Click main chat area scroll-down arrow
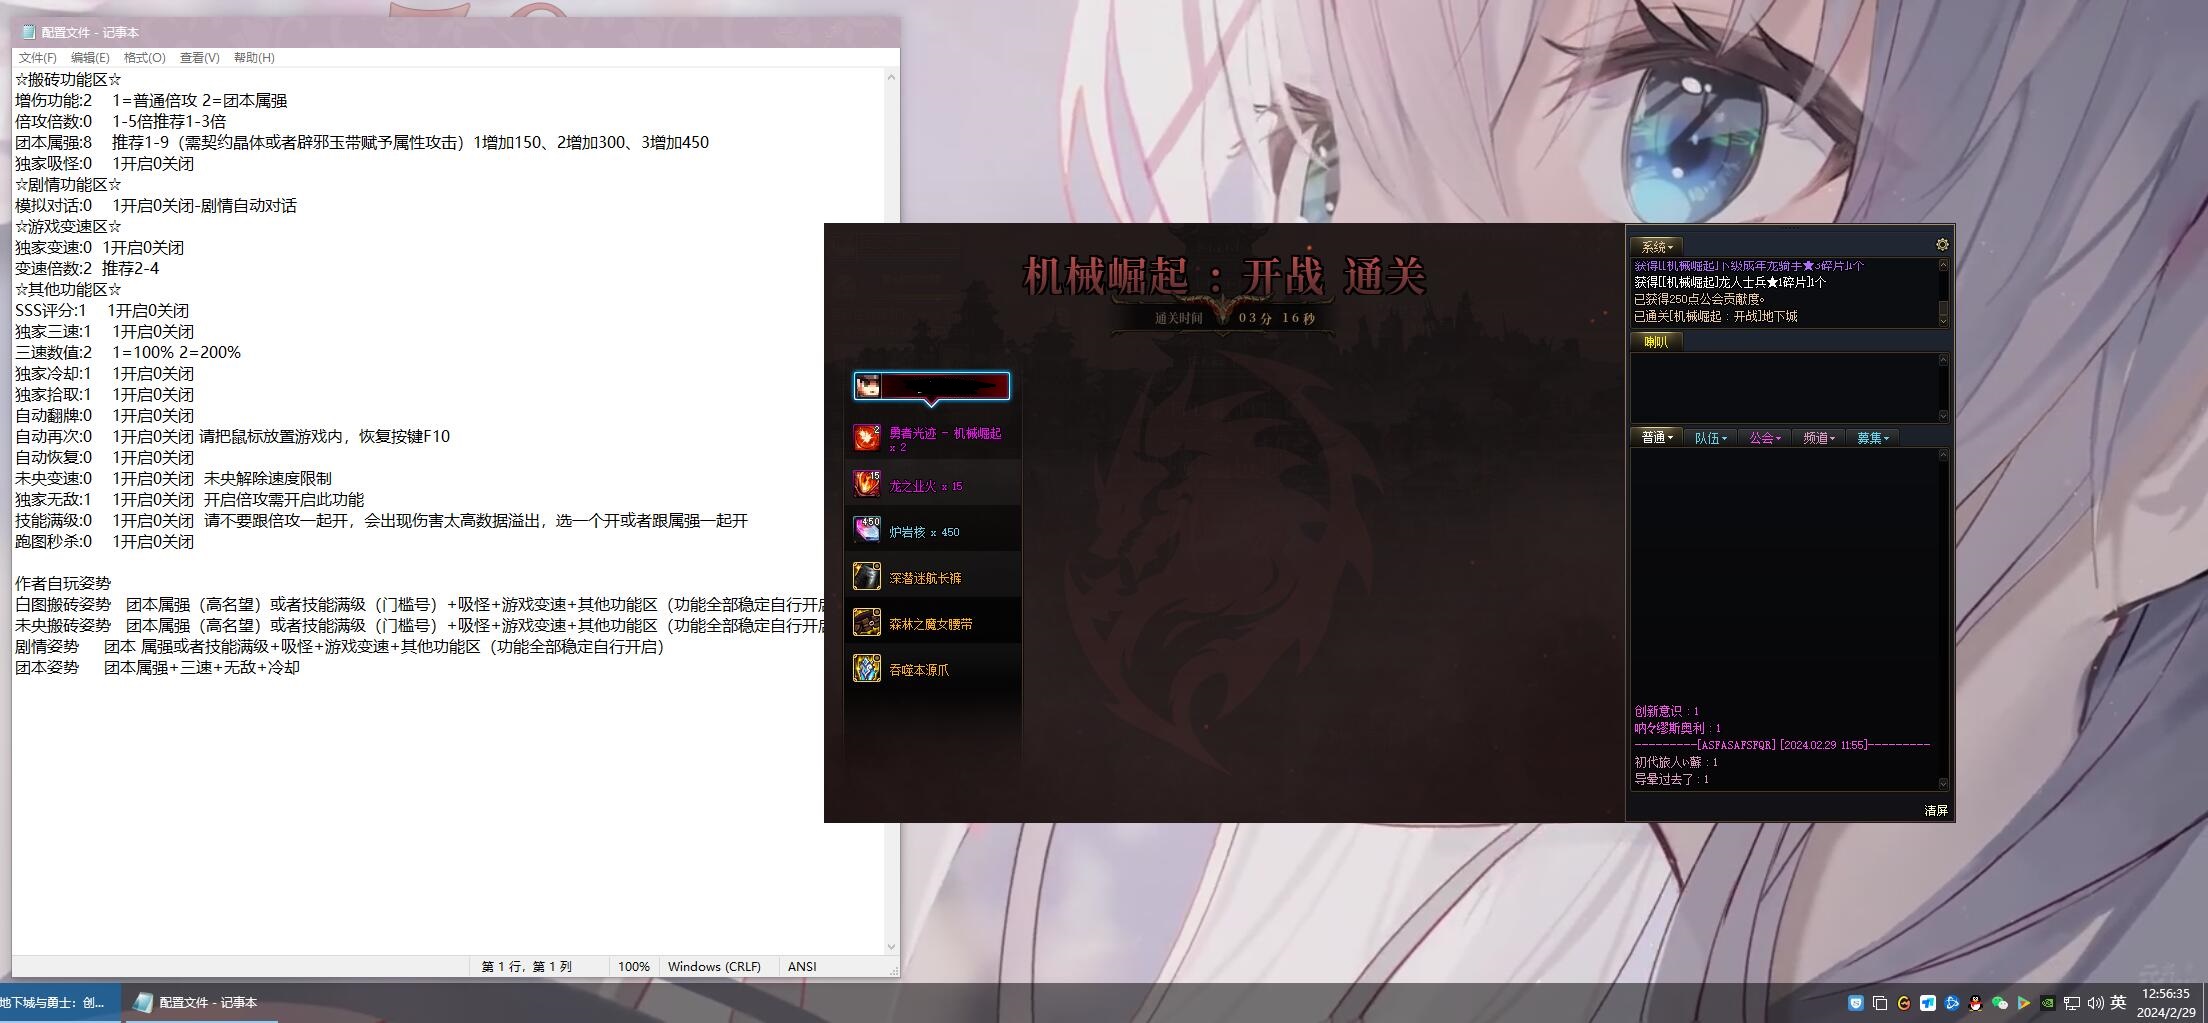The height and width of the screenshot is (1023, 2208). pos(1943,783)
